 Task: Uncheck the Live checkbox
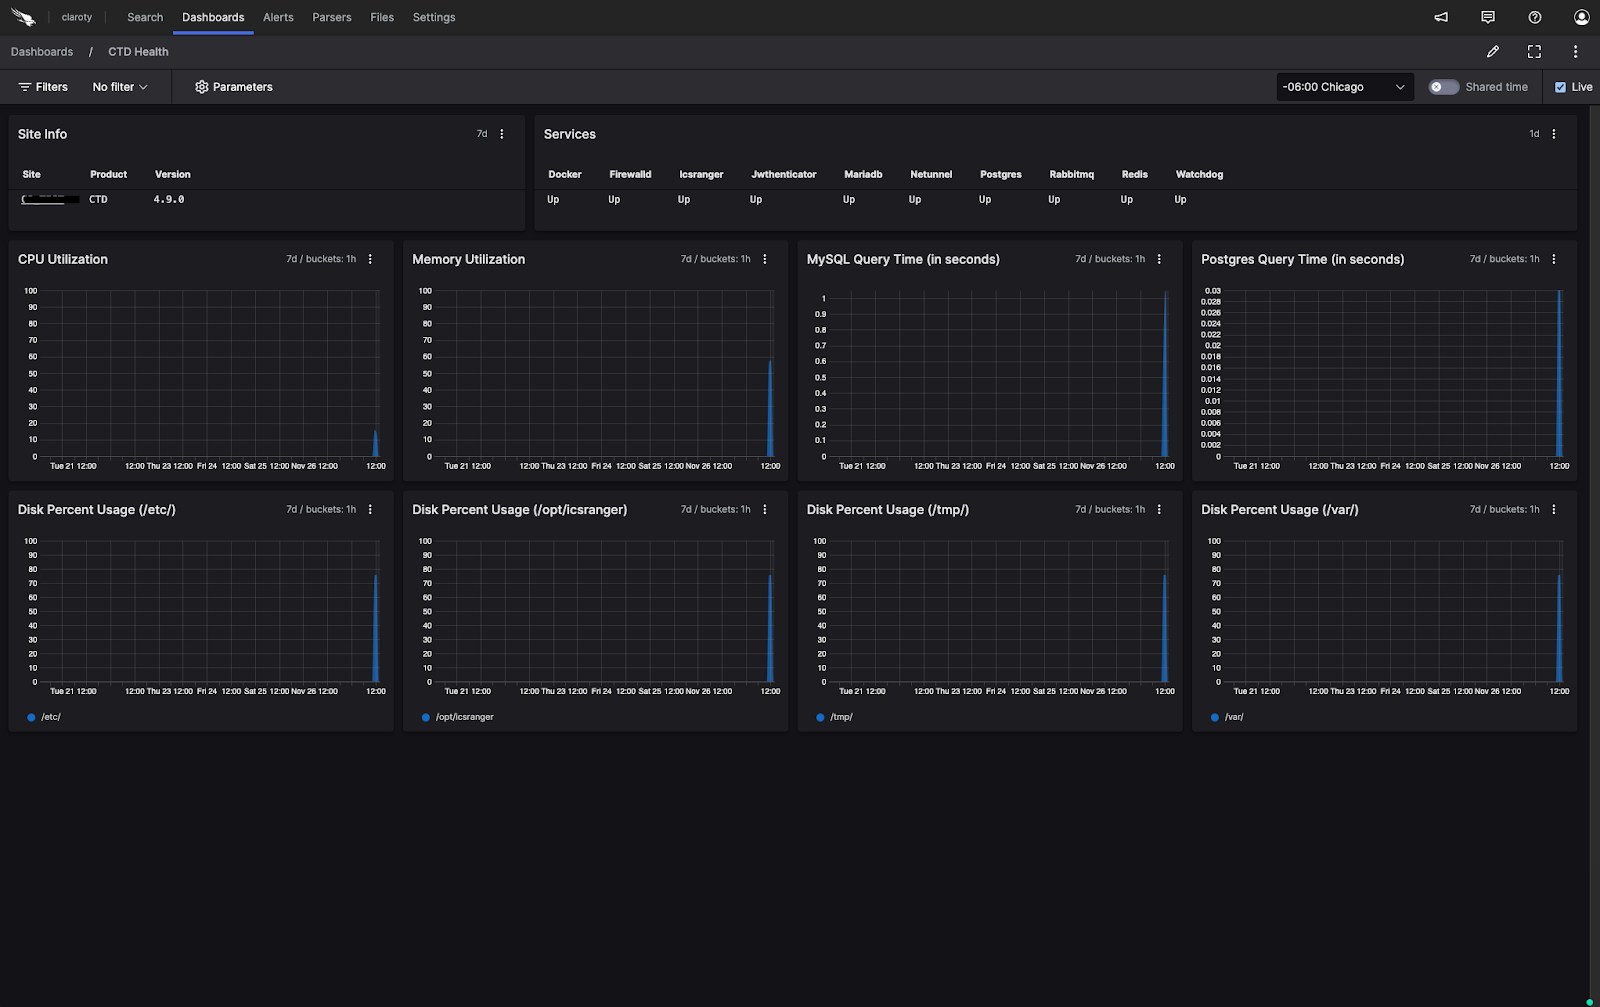point(1560,87)
